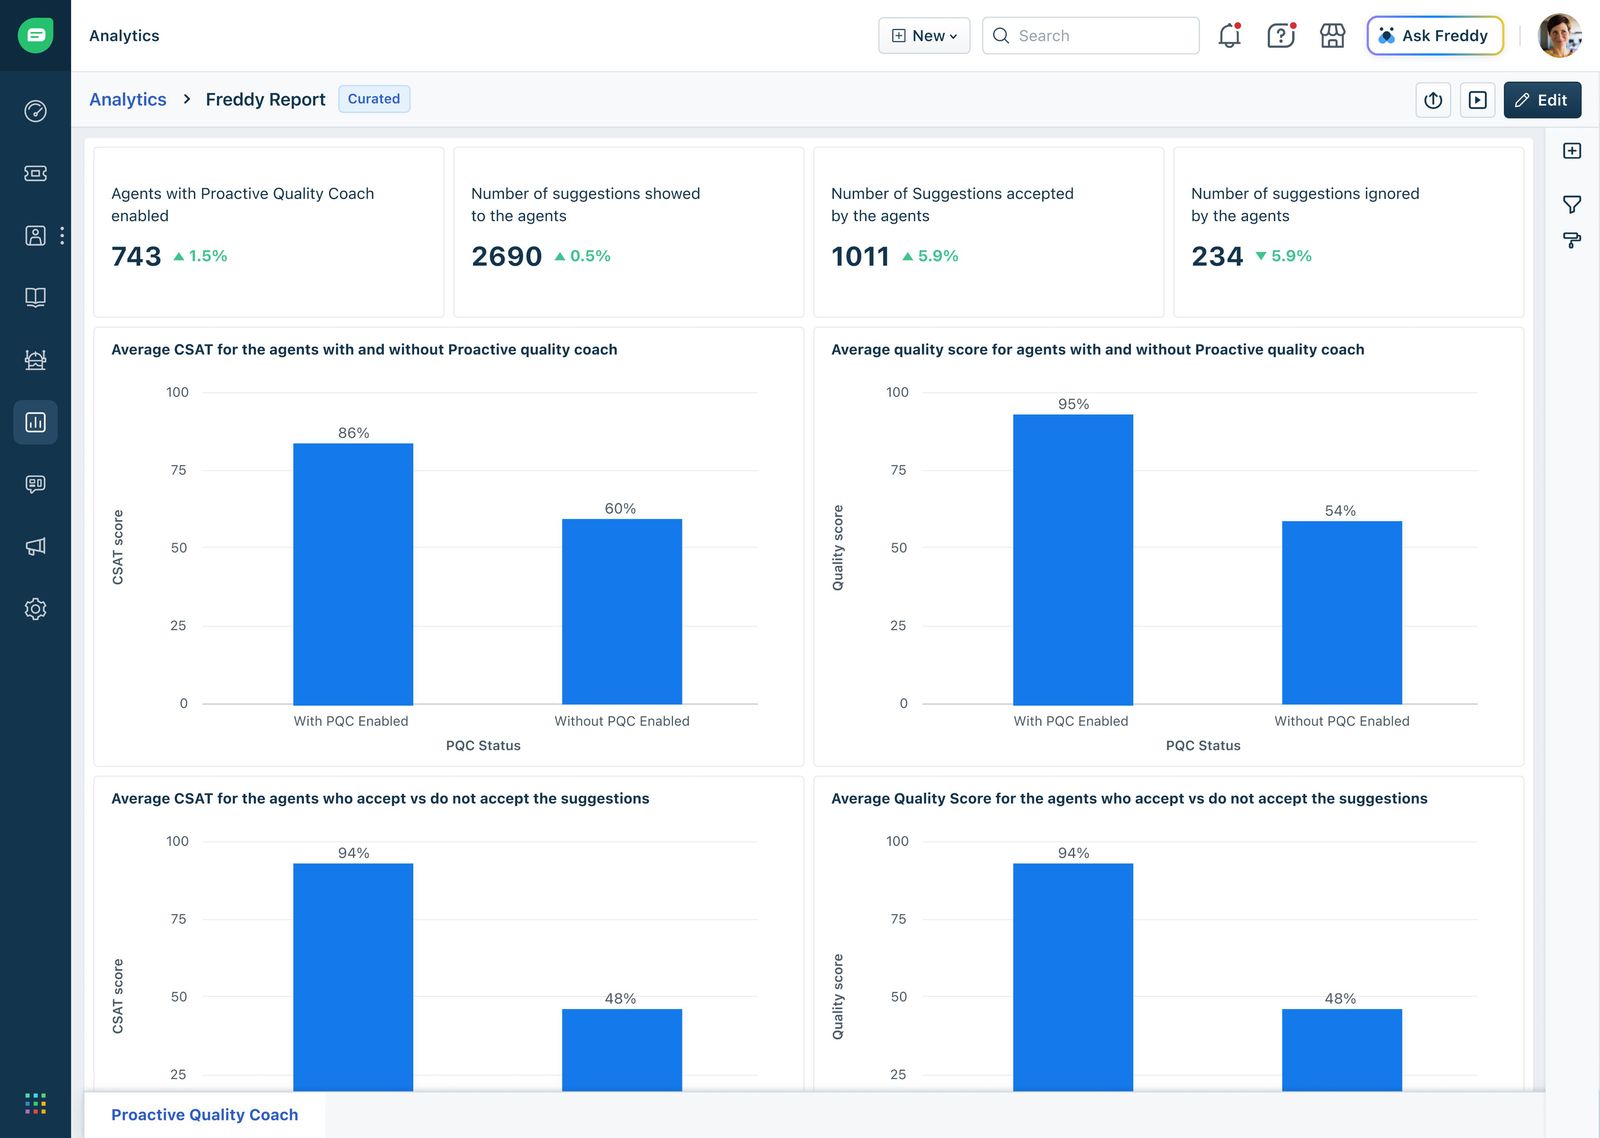This screenshot has width=1600, height=1138.
Task: Open the megaphone campaigns icon in sidebar
Action: click(35, 546)
